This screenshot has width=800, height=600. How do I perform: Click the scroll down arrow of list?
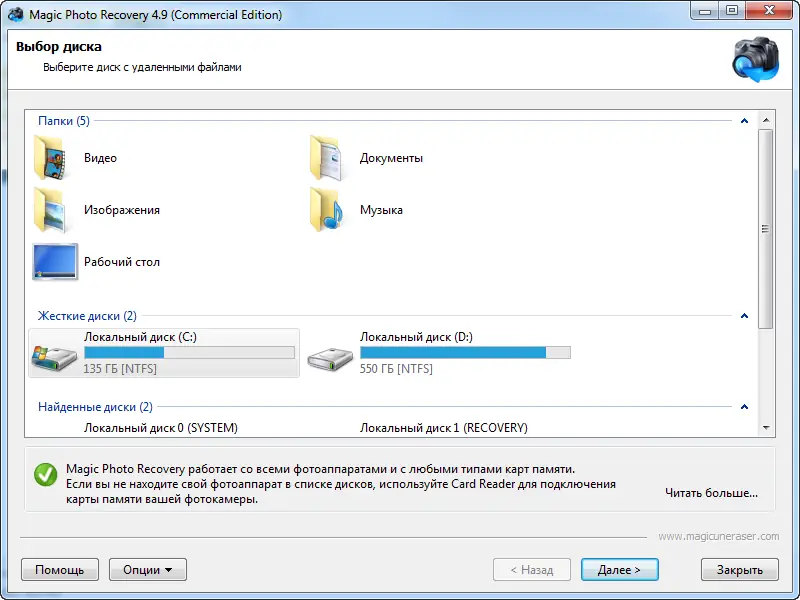coord(766,428)
